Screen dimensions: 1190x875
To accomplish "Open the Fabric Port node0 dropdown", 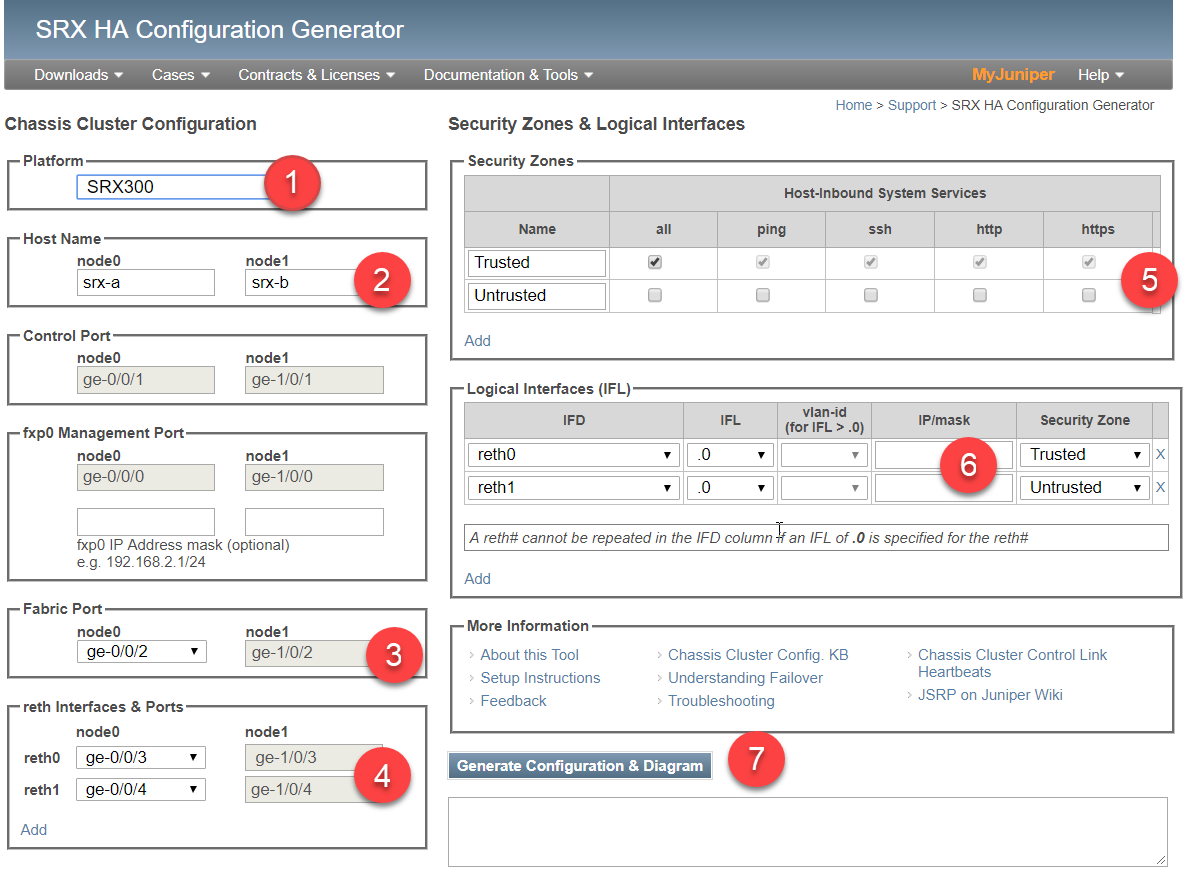I will coord(142,651).
